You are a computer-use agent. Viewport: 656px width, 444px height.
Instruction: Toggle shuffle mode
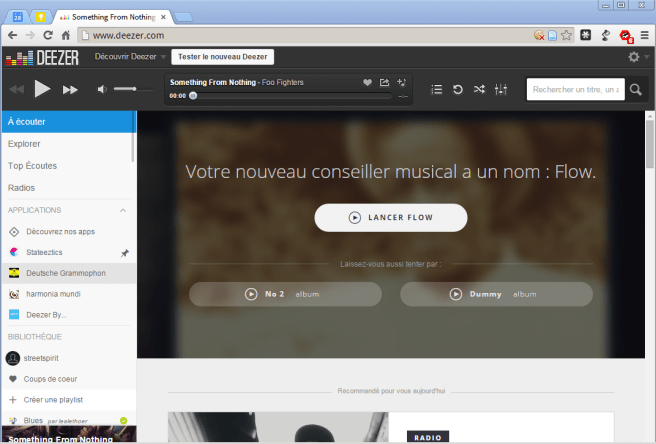[x=479, y=89]
